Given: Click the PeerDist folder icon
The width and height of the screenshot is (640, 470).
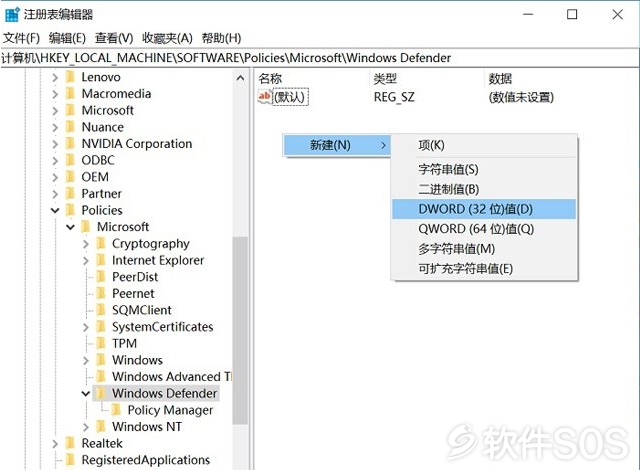Looking at the screenshot, I should (101, 277).
